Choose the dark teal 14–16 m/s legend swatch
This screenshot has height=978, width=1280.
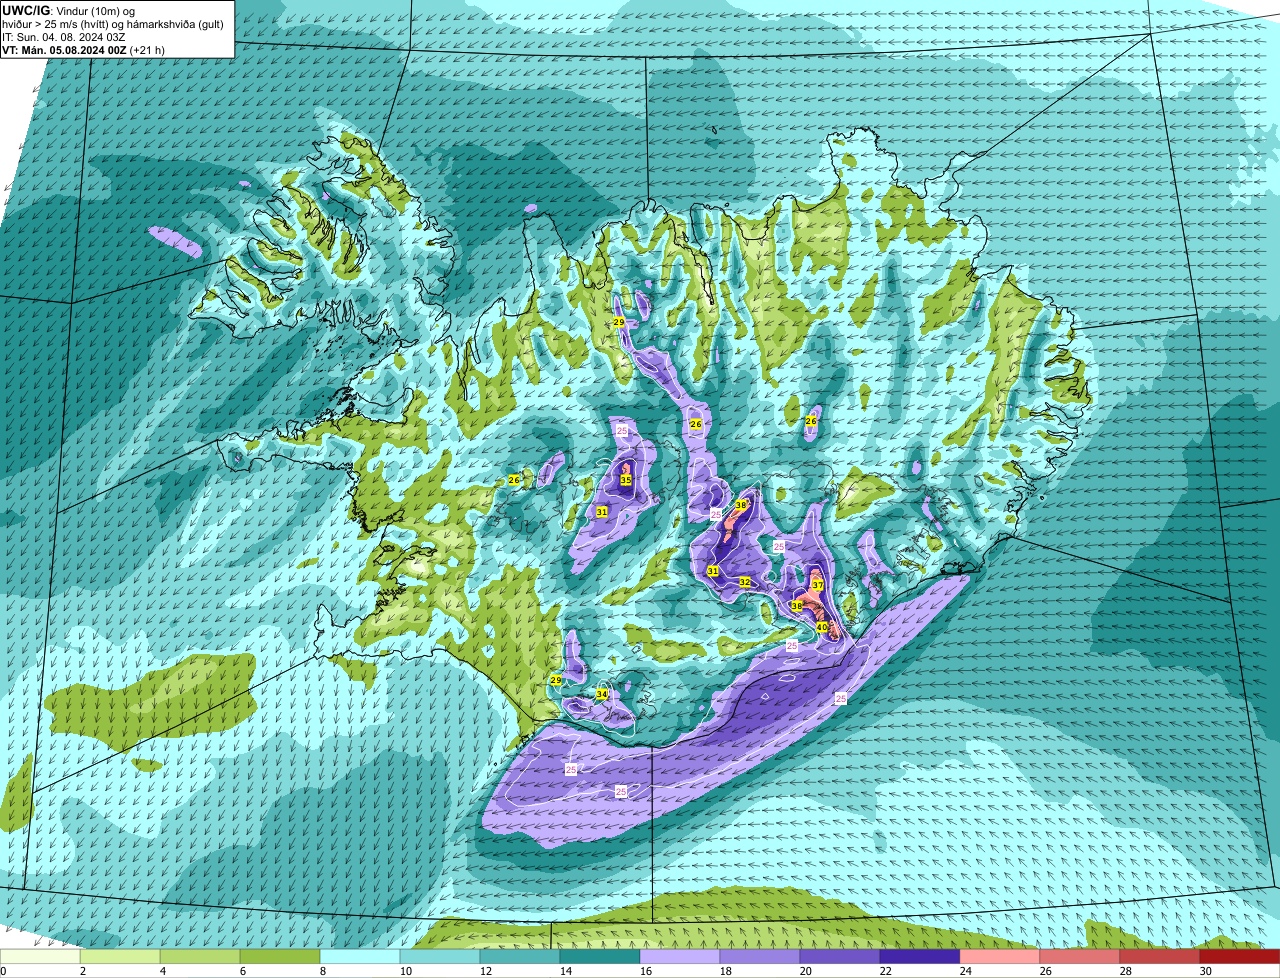tap(600, 957)
